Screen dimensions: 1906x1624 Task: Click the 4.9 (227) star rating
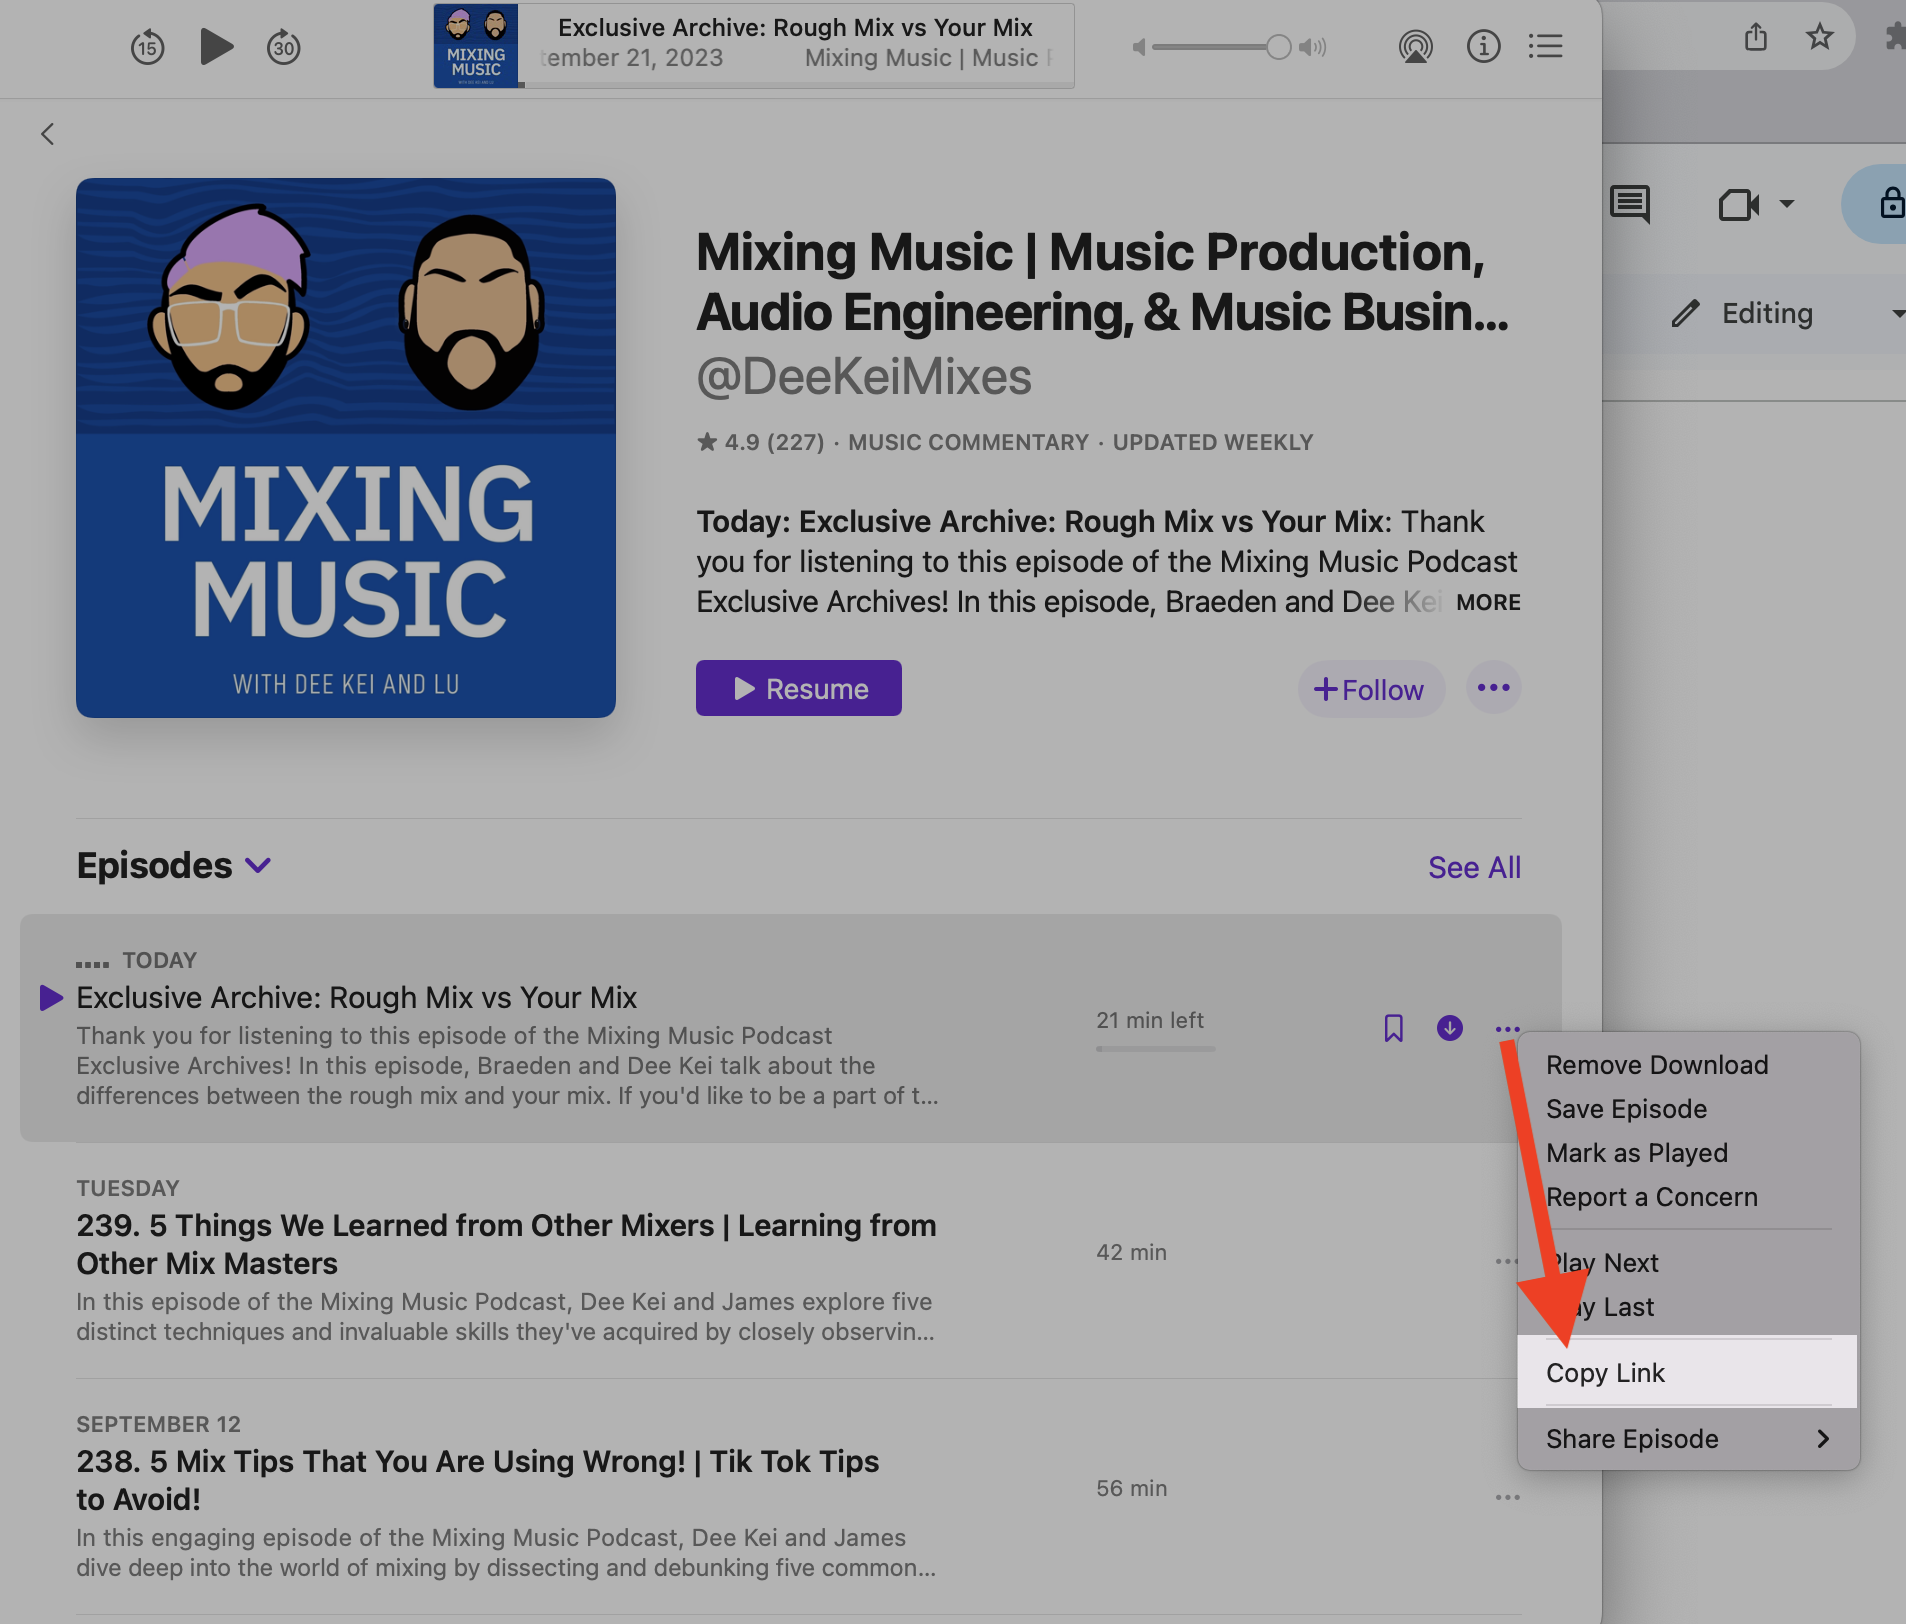[x=760, y=442]
